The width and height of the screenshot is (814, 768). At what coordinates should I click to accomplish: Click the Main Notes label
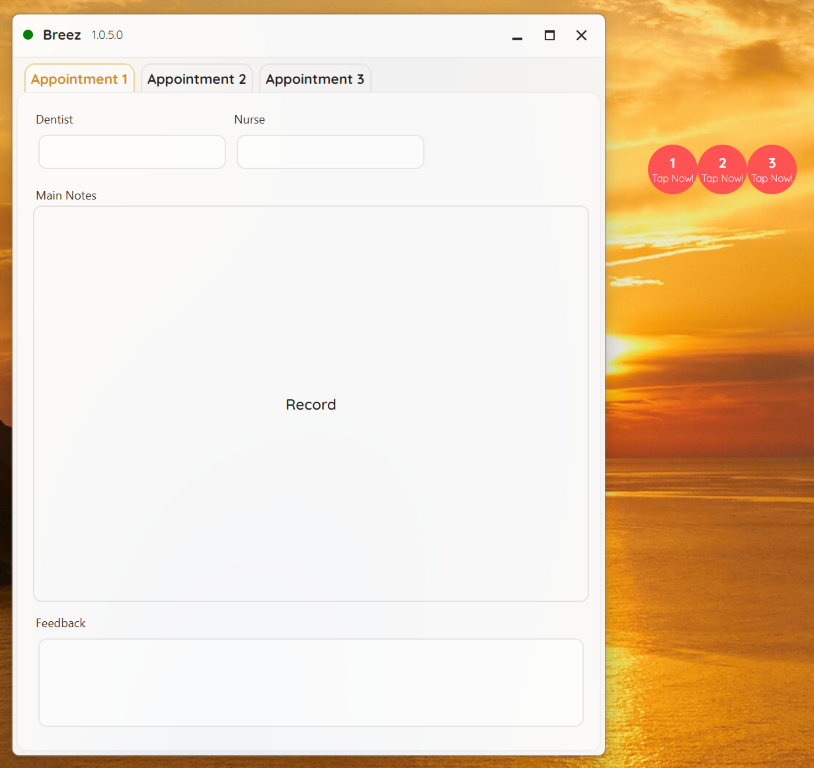[66, 196]
